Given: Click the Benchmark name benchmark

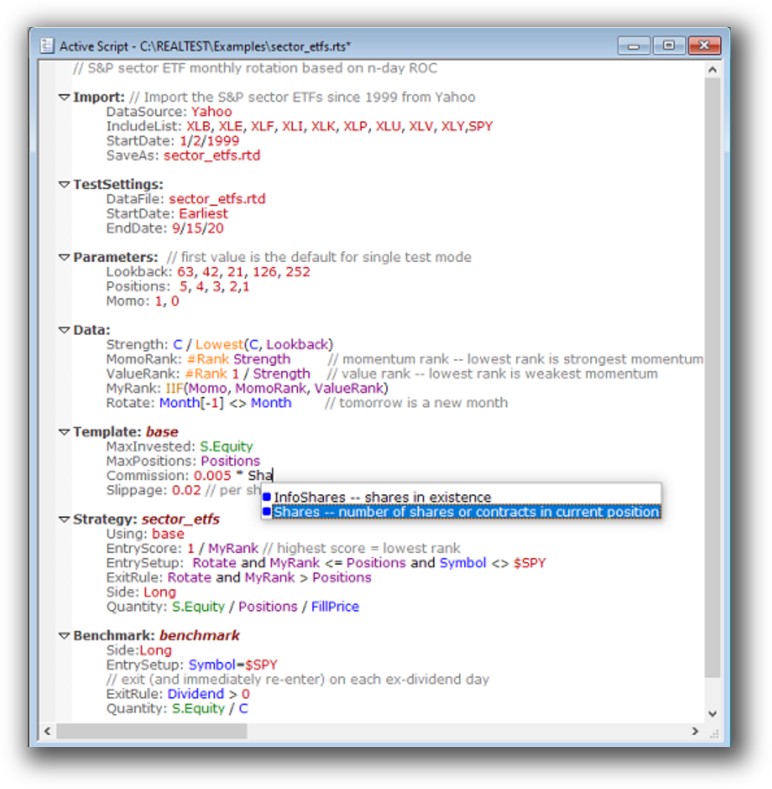Looking at the screenshot, I should (199, 636).
